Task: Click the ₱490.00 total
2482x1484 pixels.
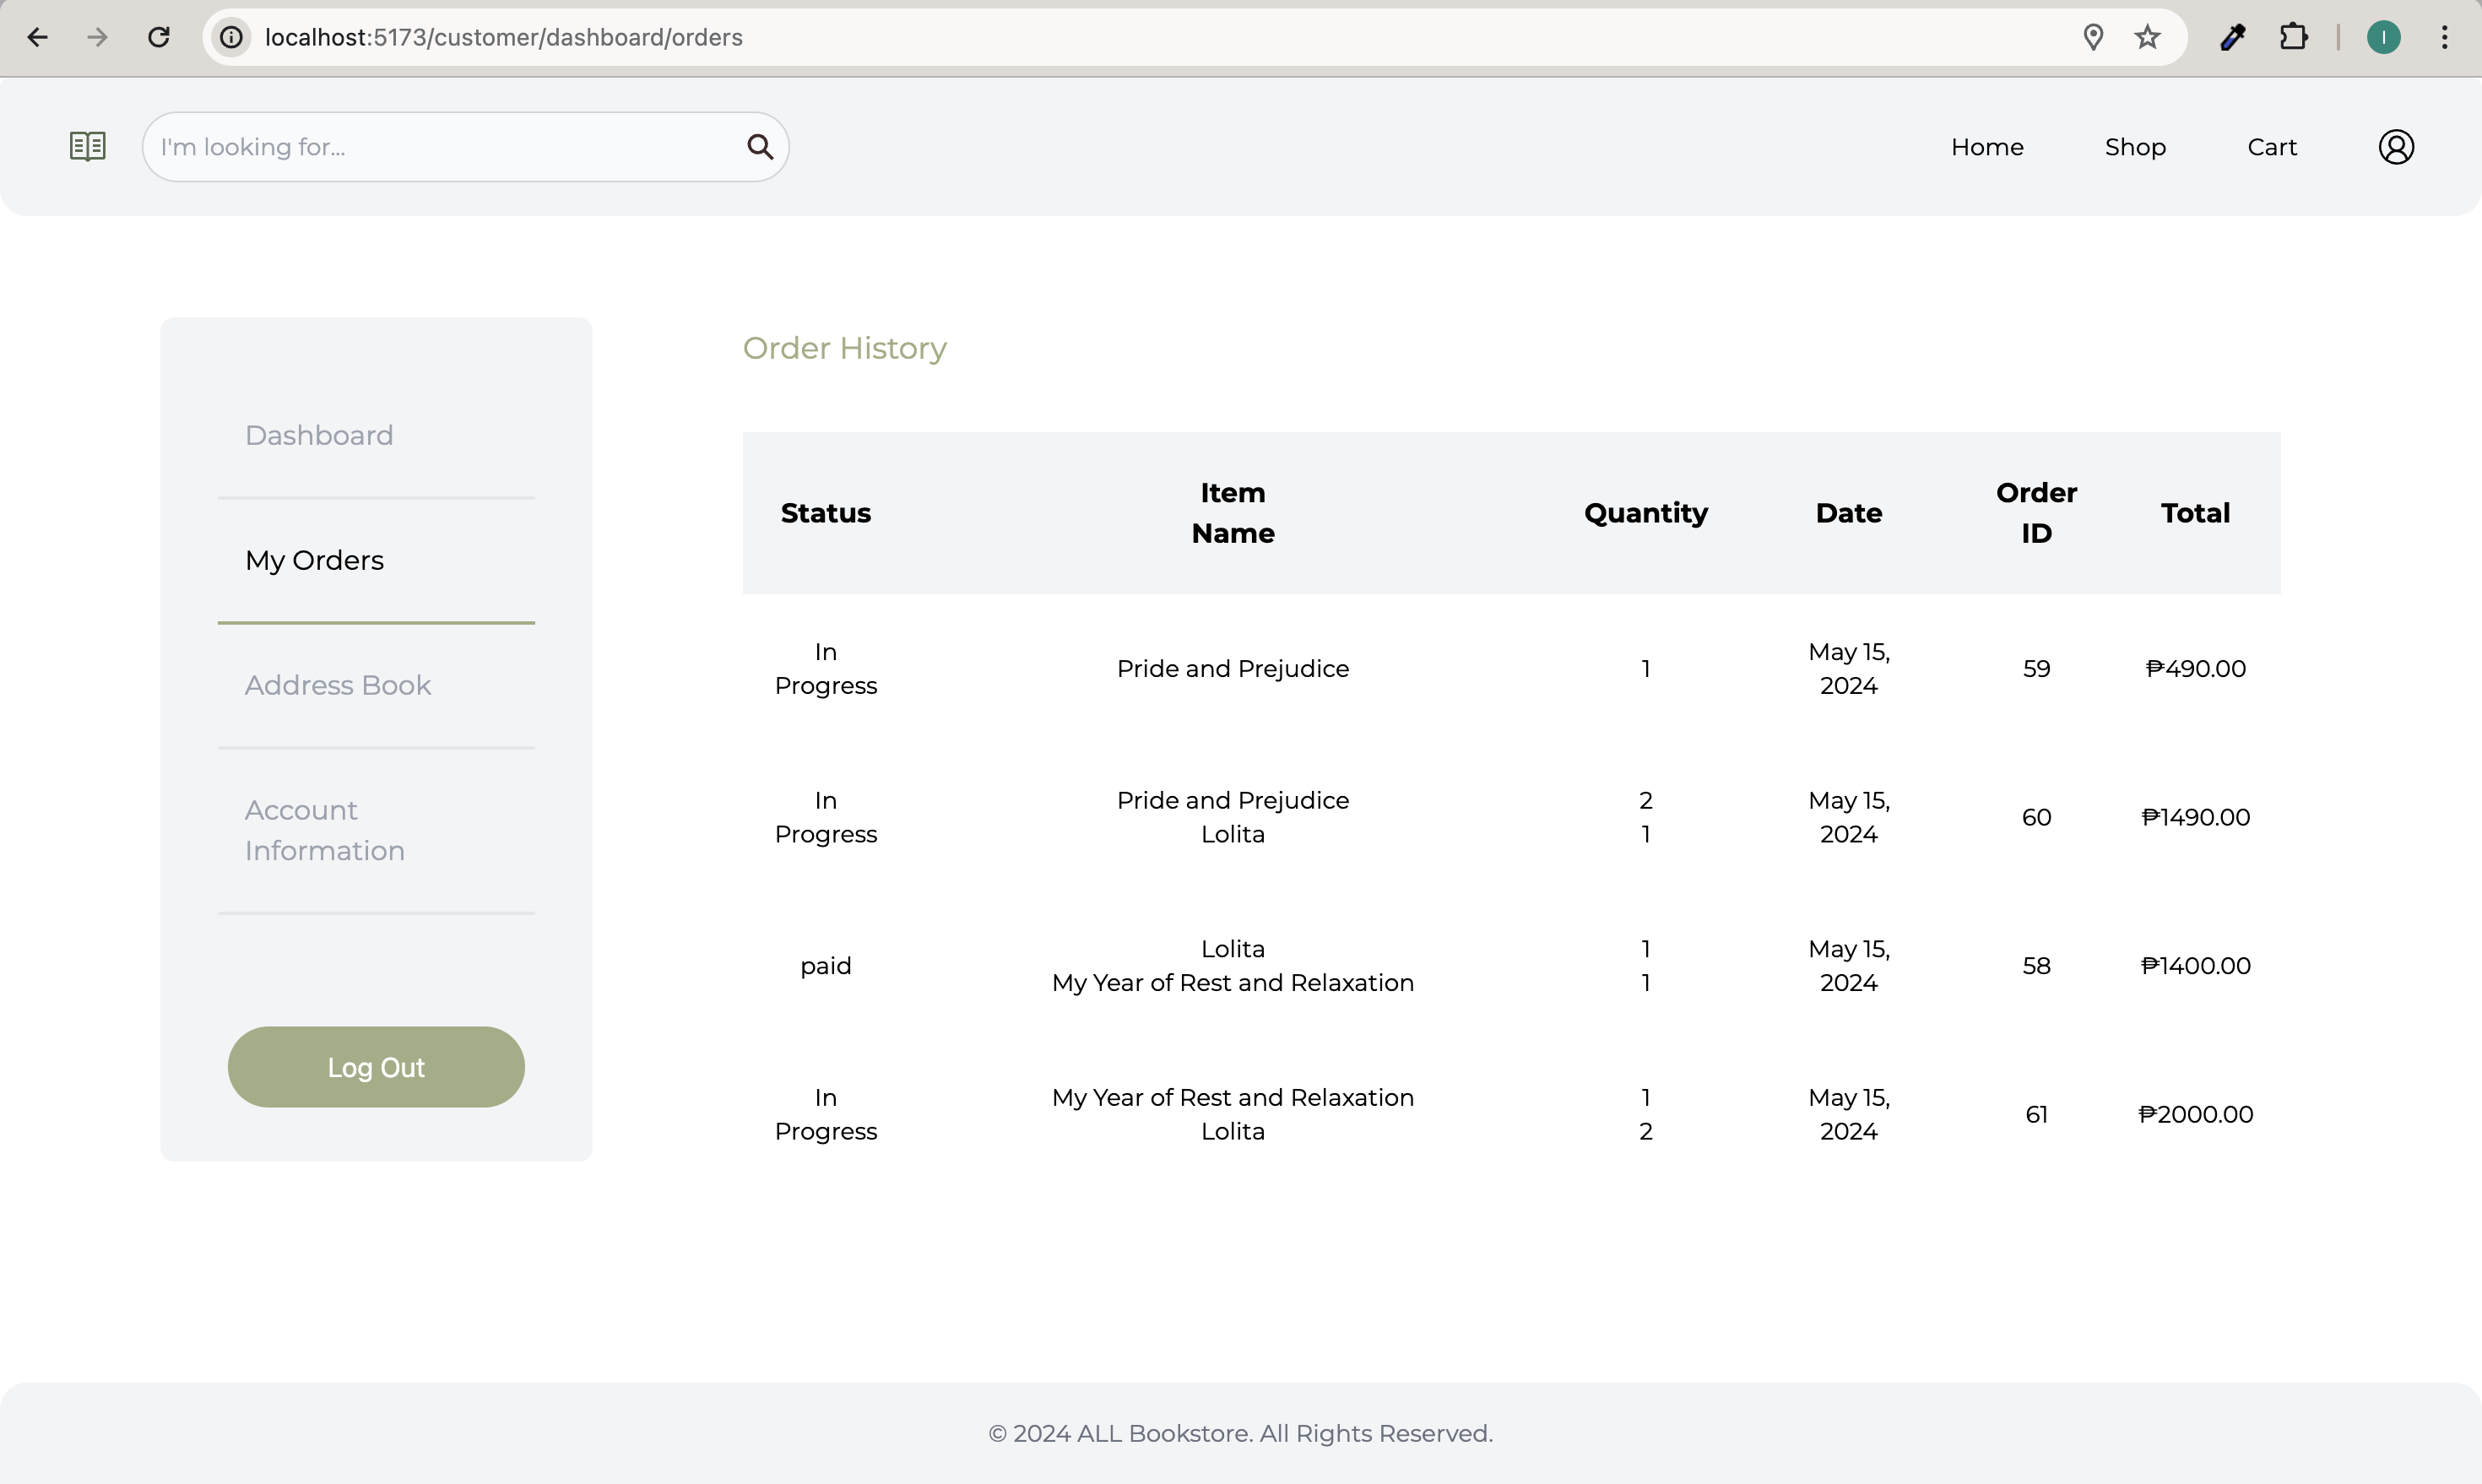Action: coord(2196,668)
